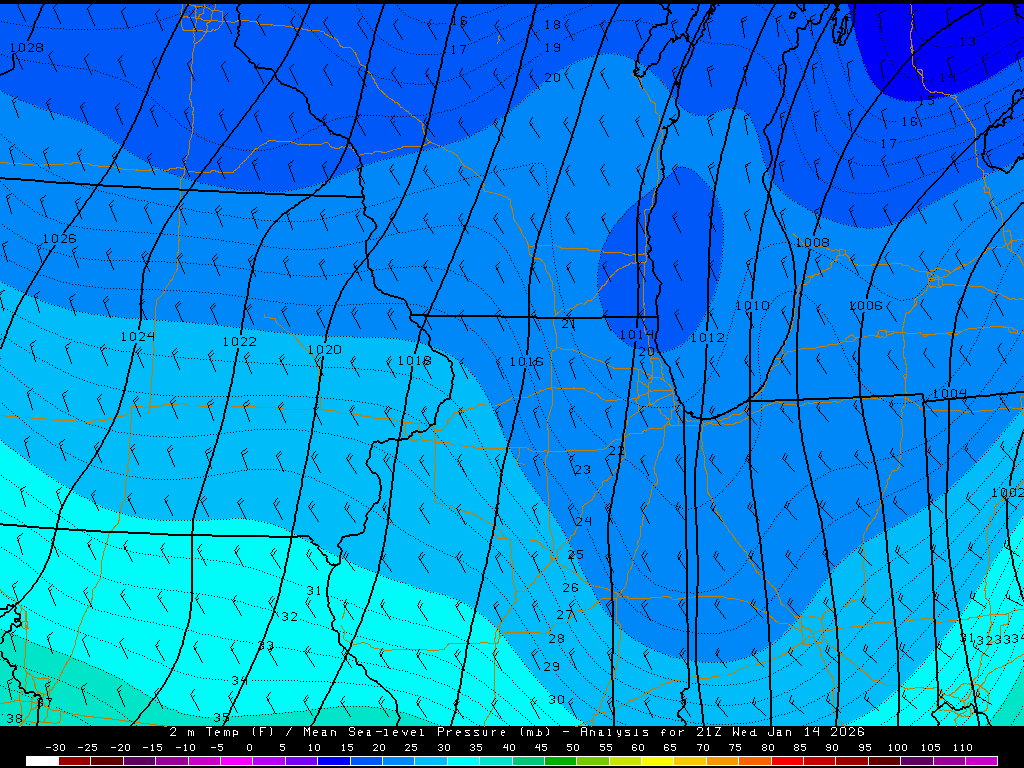Viewport: 1024px width, 768px height.
Task: Click the '2 m Temp (F)' title text
Action: click(221, 732)
